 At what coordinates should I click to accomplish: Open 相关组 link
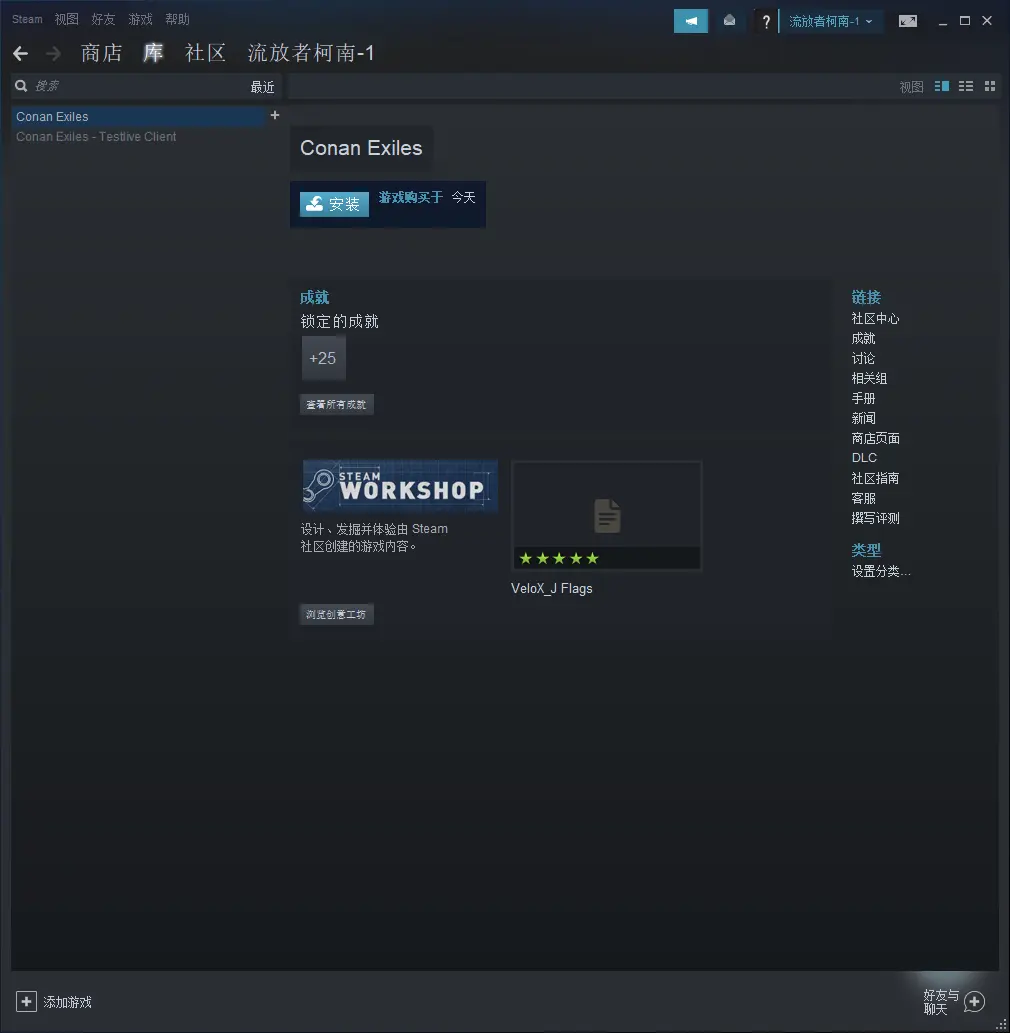869,378
